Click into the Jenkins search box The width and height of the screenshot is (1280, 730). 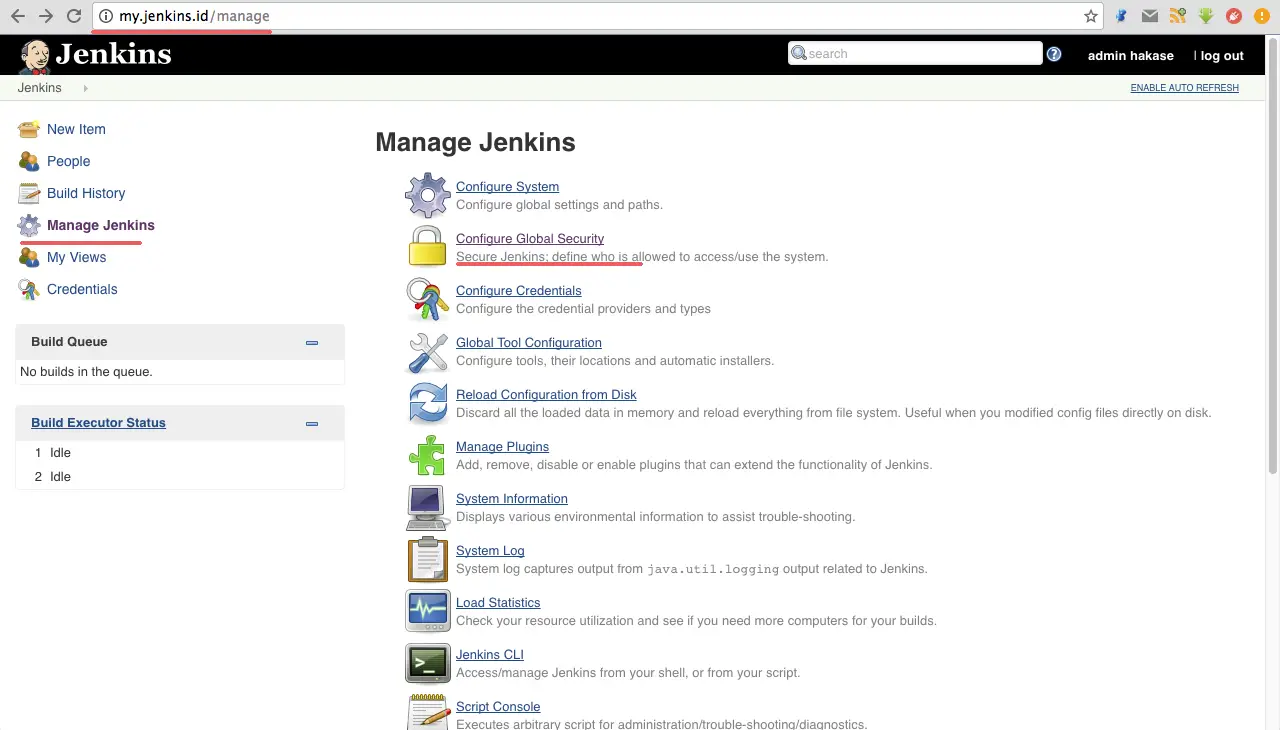click(x=915, y=53)
